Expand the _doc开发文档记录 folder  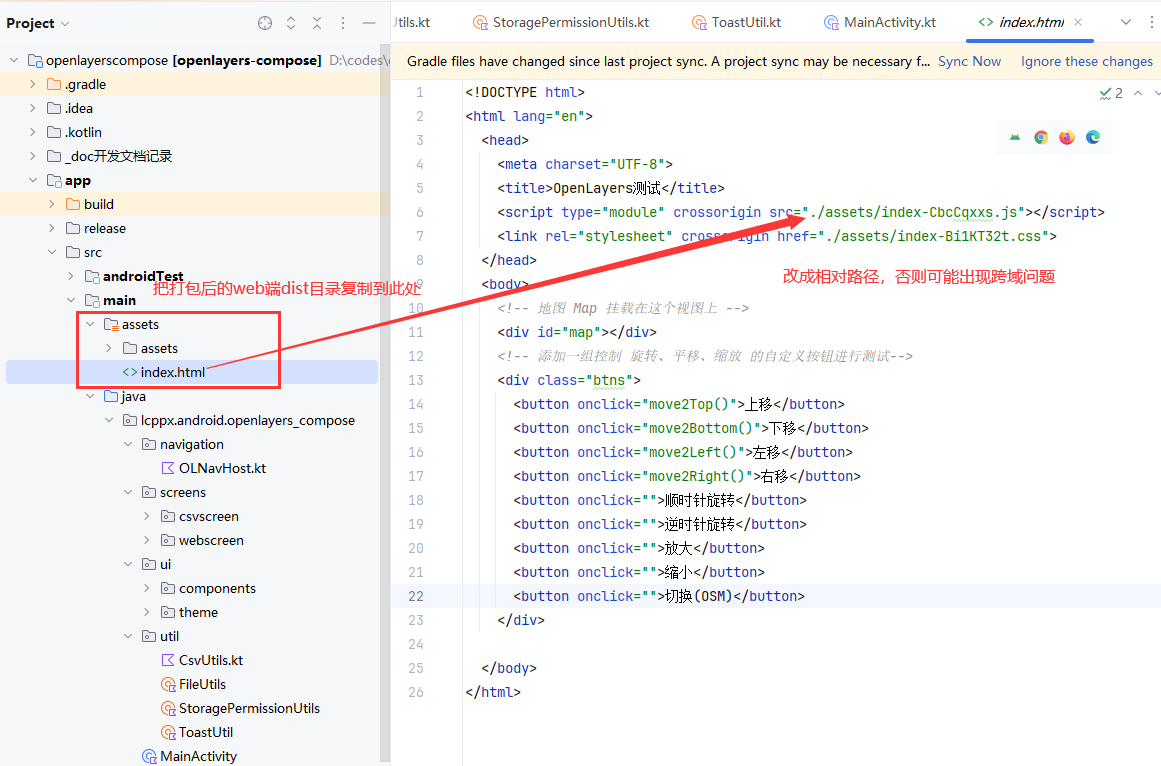(33, 156)
